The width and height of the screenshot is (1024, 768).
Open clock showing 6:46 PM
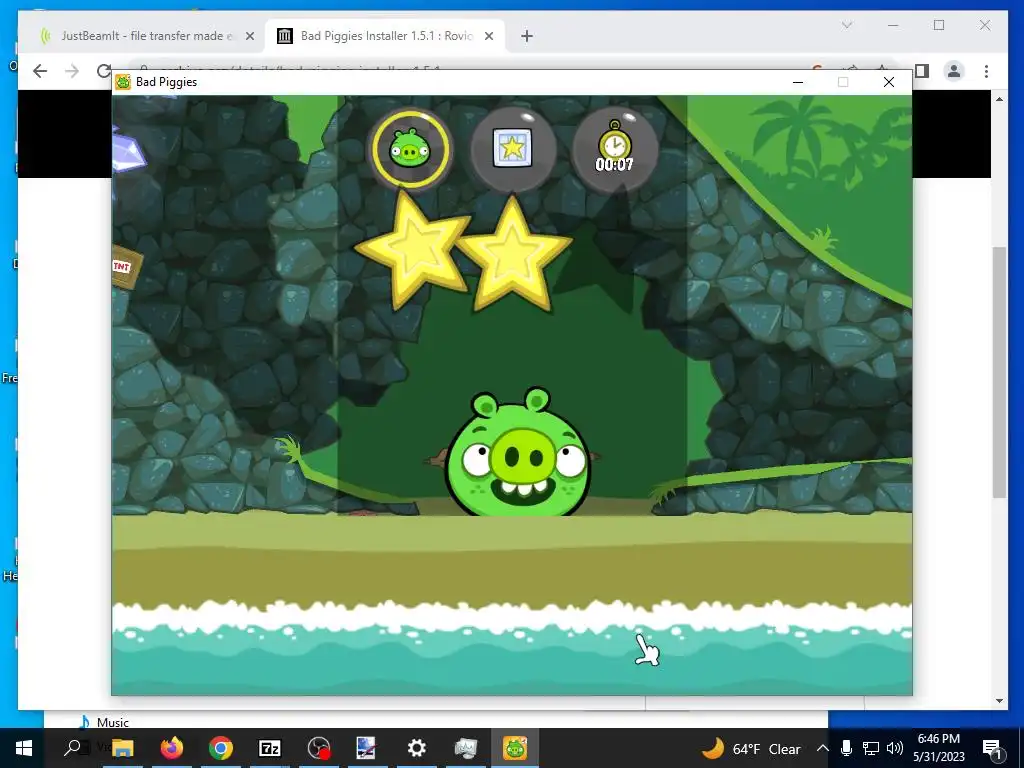click(x=938, y=748)
